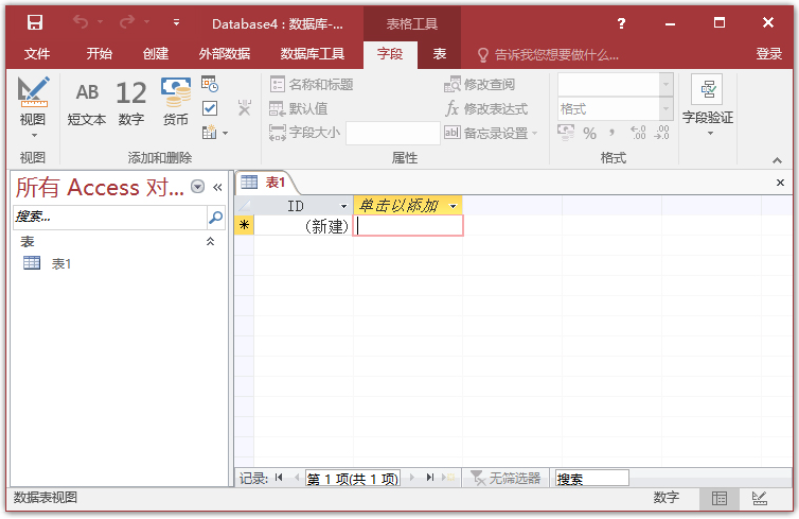Open 备忘录设置 dropdown
The width and height of the screenshot is (799, 519).
tap(491, 133)
